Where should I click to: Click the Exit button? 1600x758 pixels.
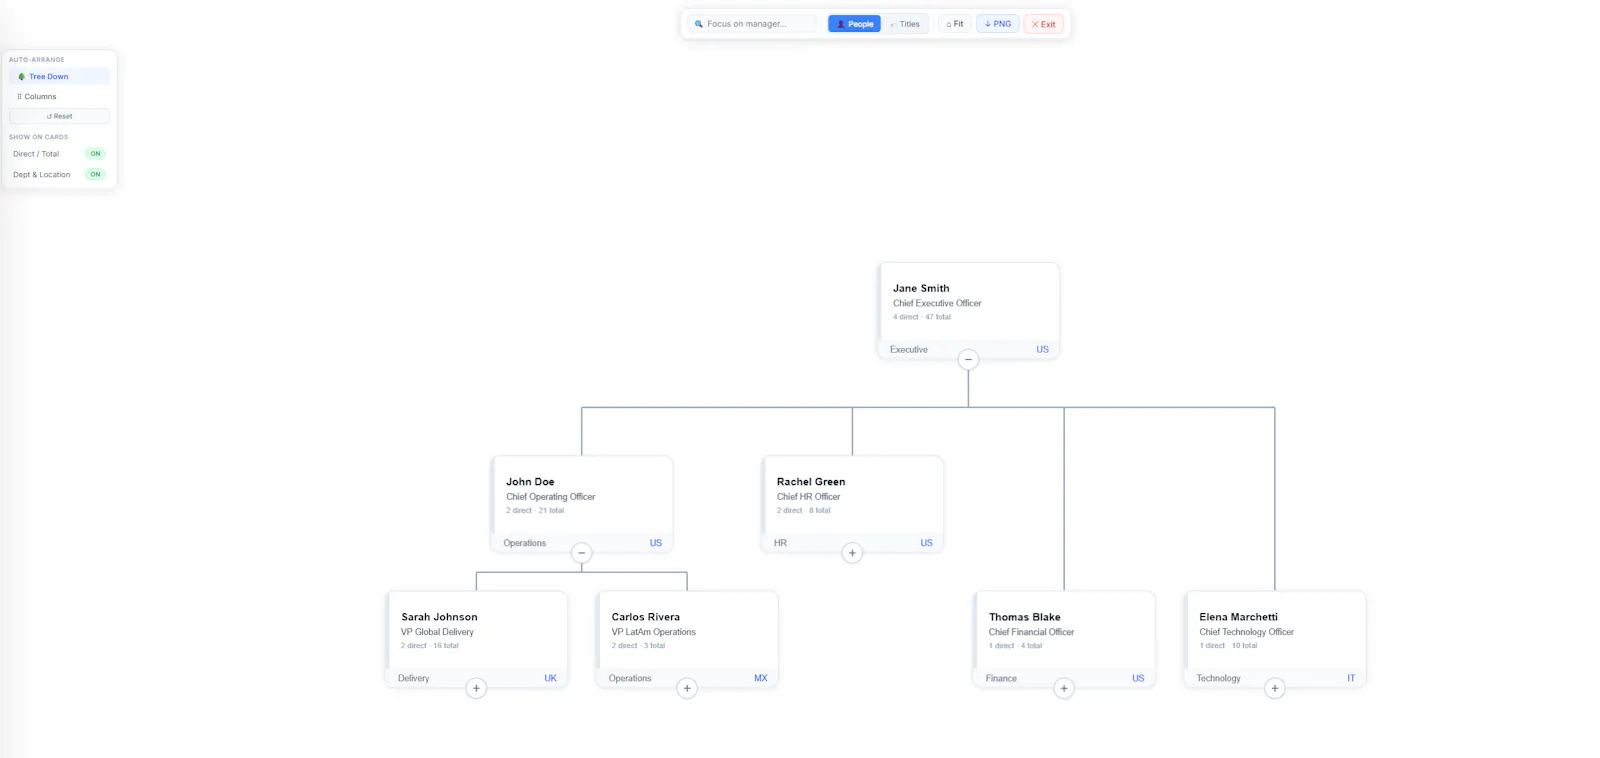1043,24
